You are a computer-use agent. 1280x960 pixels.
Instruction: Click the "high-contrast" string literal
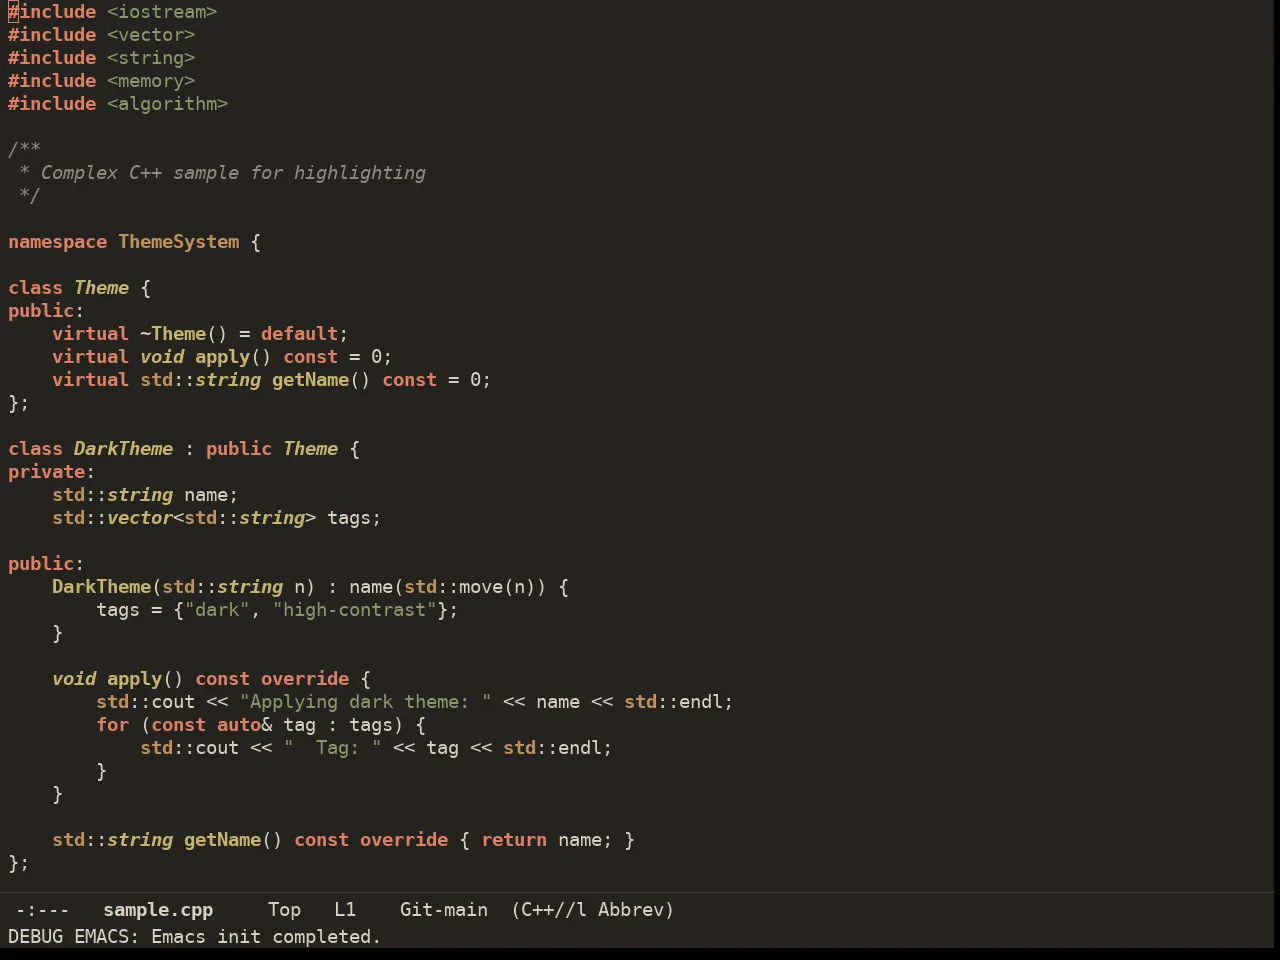click(x=355, y=610)
